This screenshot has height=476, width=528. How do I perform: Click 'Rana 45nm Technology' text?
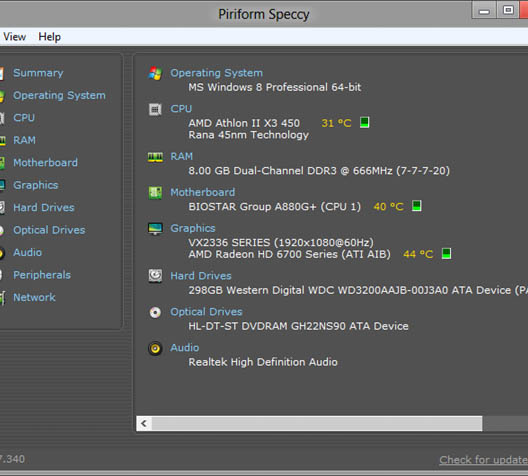(249, 135)
